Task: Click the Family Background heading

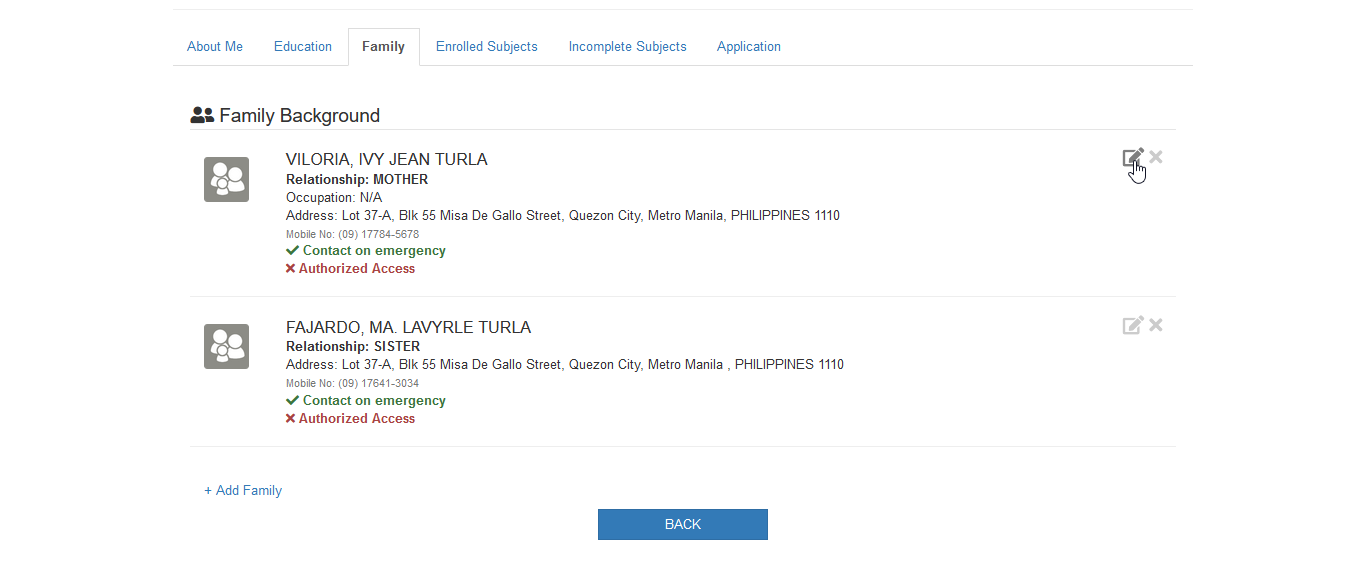Action: pyautogui.click(x=299, y=116)
